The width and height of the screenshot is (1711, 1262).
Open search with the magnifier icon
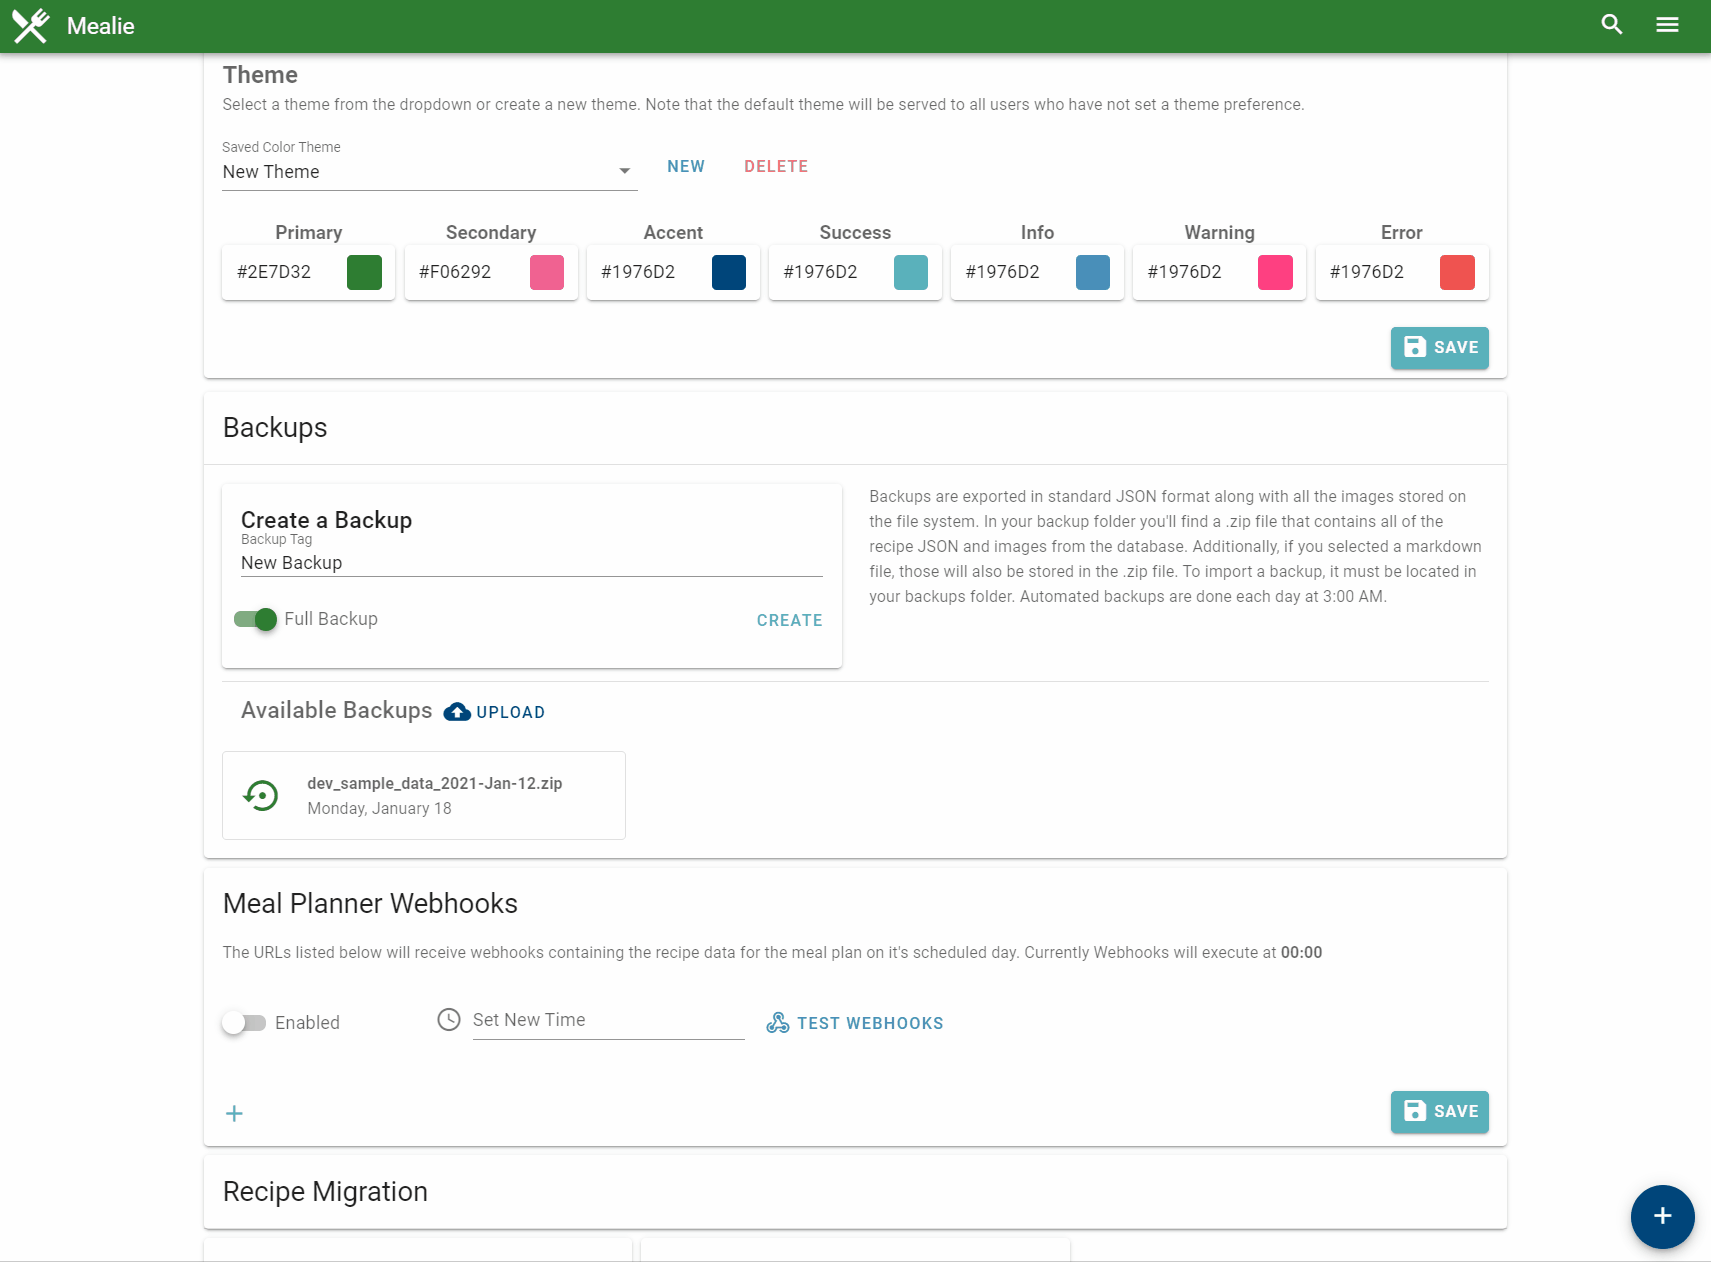coord(1611,25)
